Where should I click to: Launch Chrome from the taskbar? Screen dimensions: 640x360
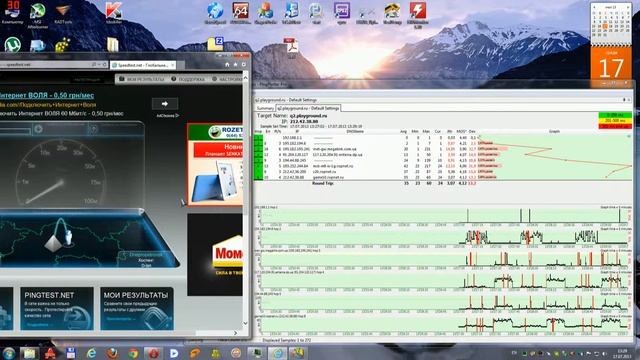tap(133, 353)
